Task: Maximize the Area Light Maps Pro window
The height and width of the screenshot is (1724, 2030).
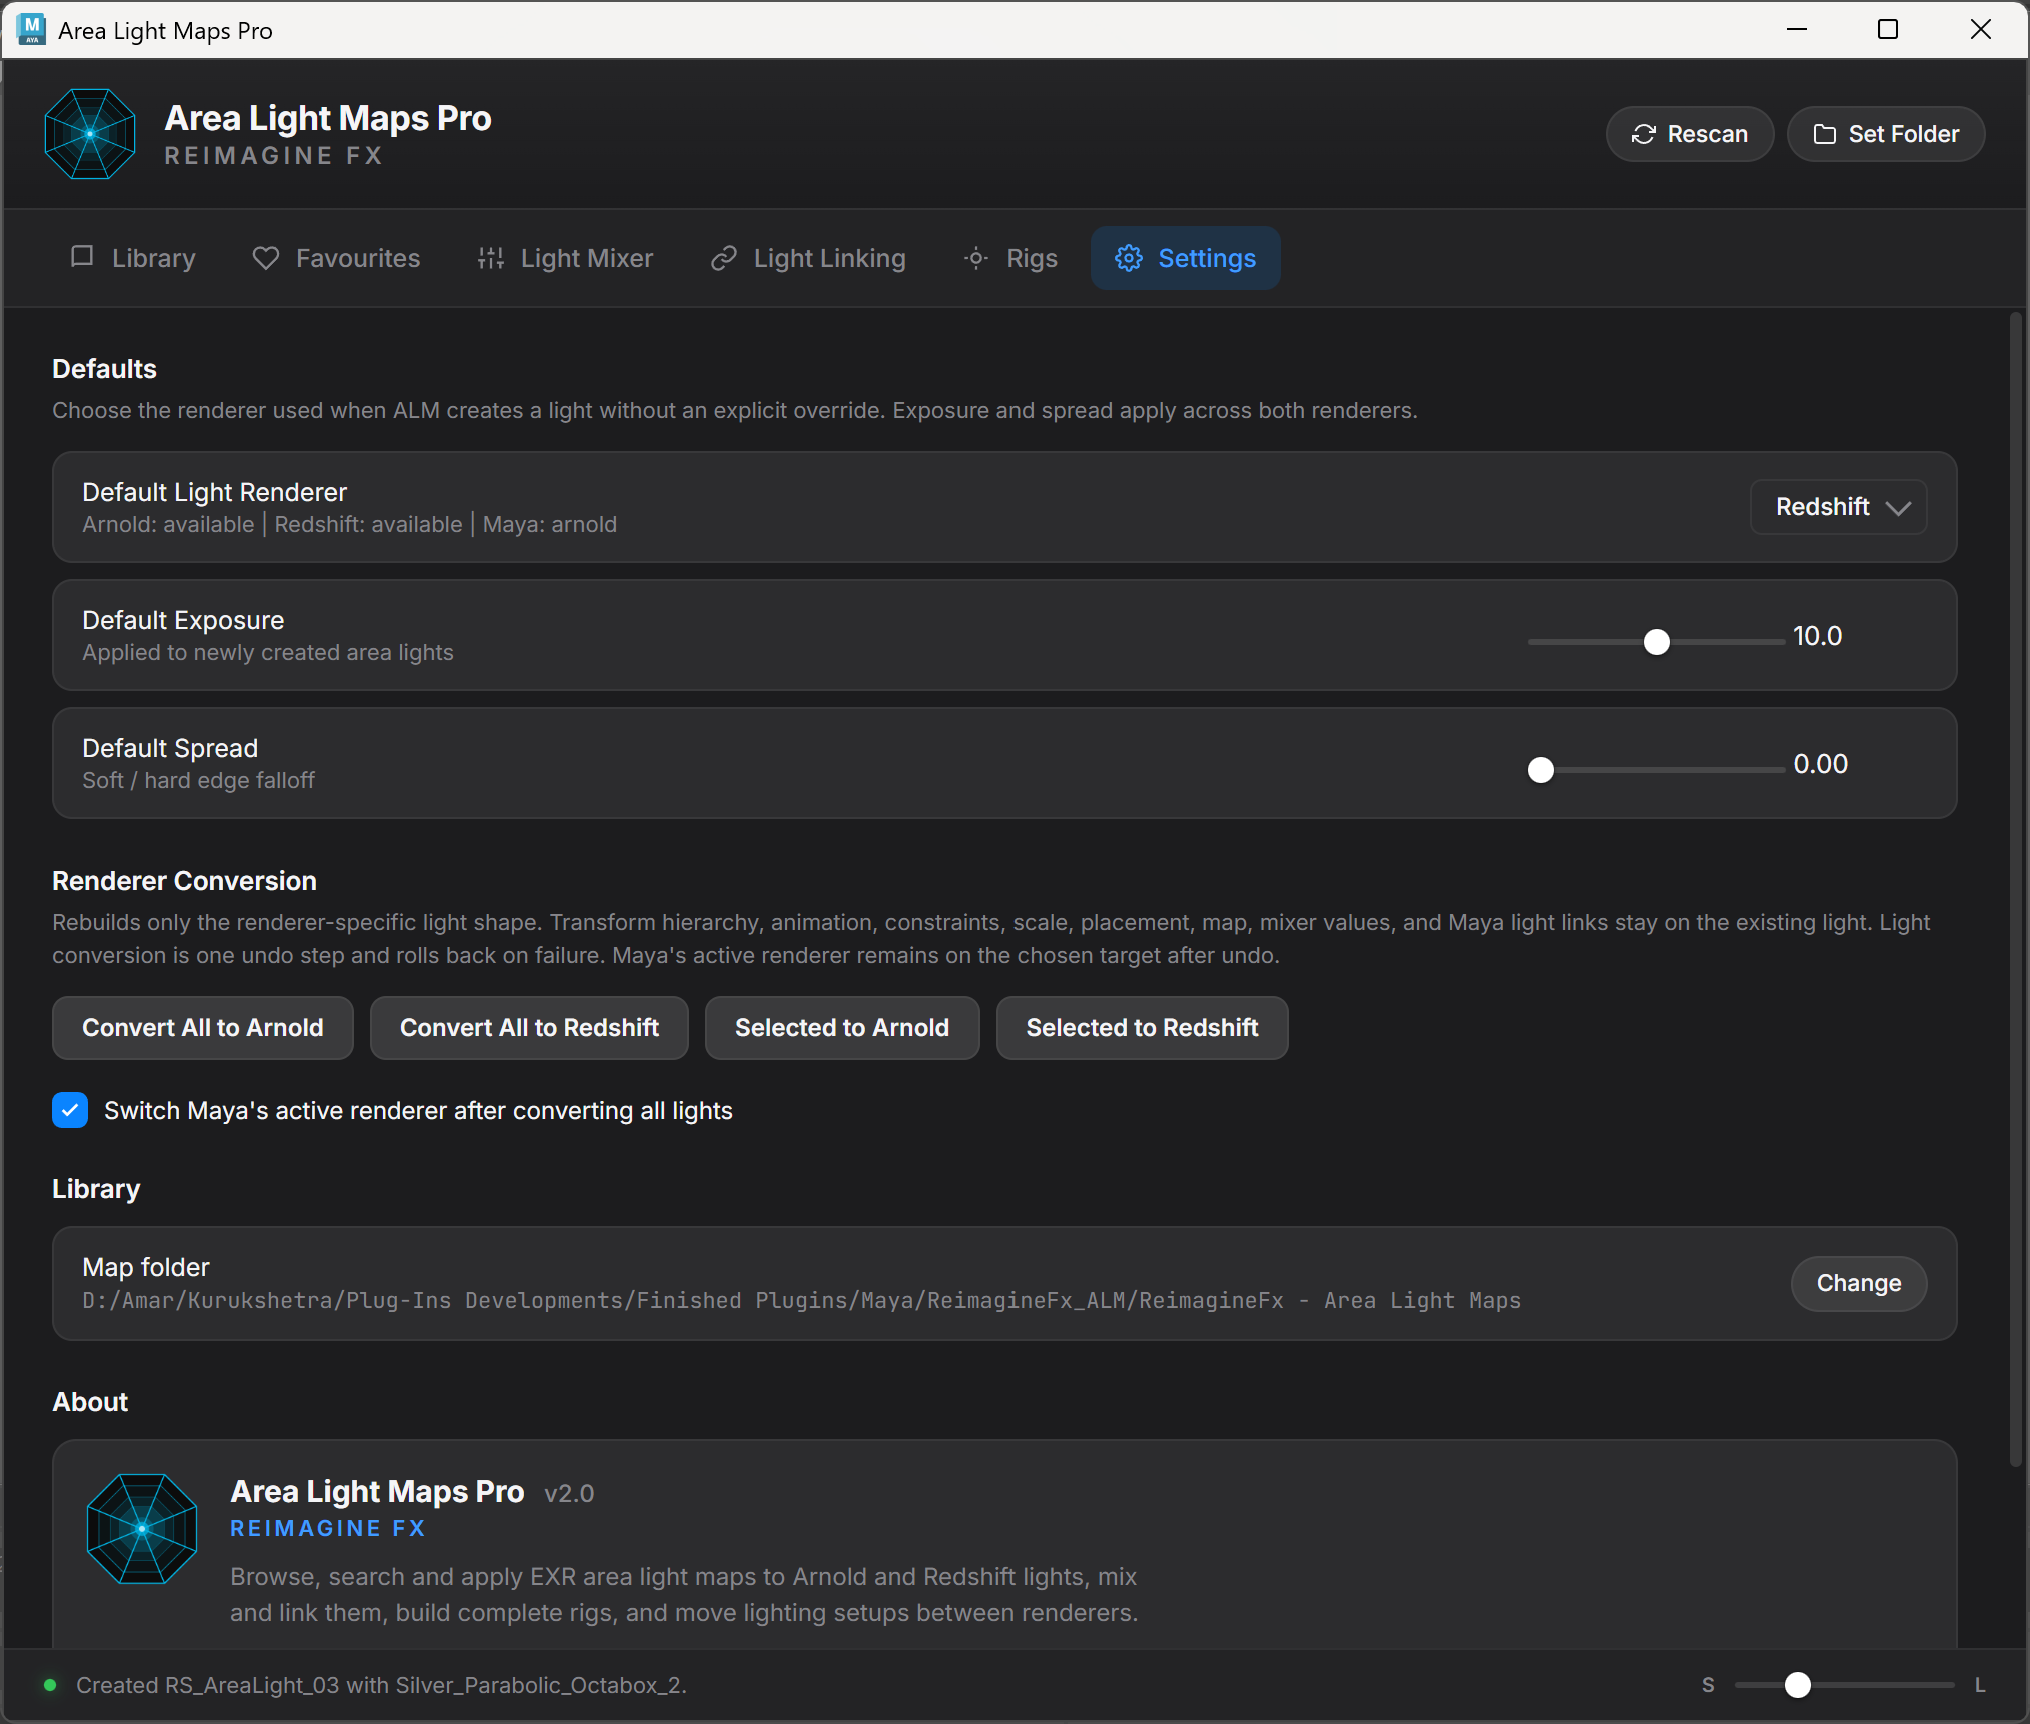Action: tap(1888, 29)
